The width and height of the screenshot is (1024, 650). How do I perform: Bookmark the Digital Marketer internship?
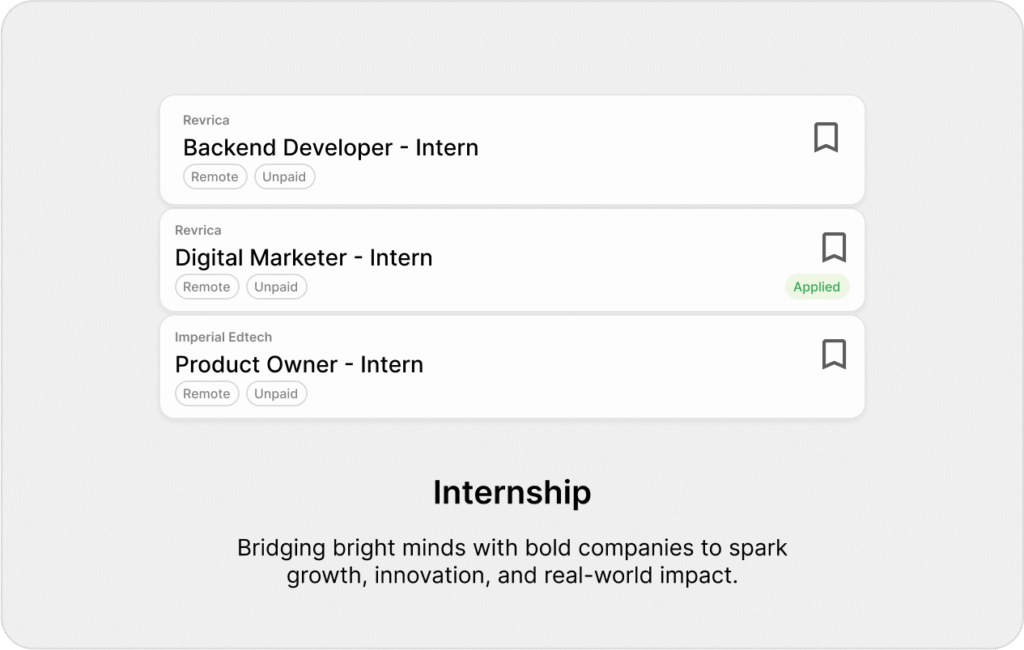tap(834, 247)
